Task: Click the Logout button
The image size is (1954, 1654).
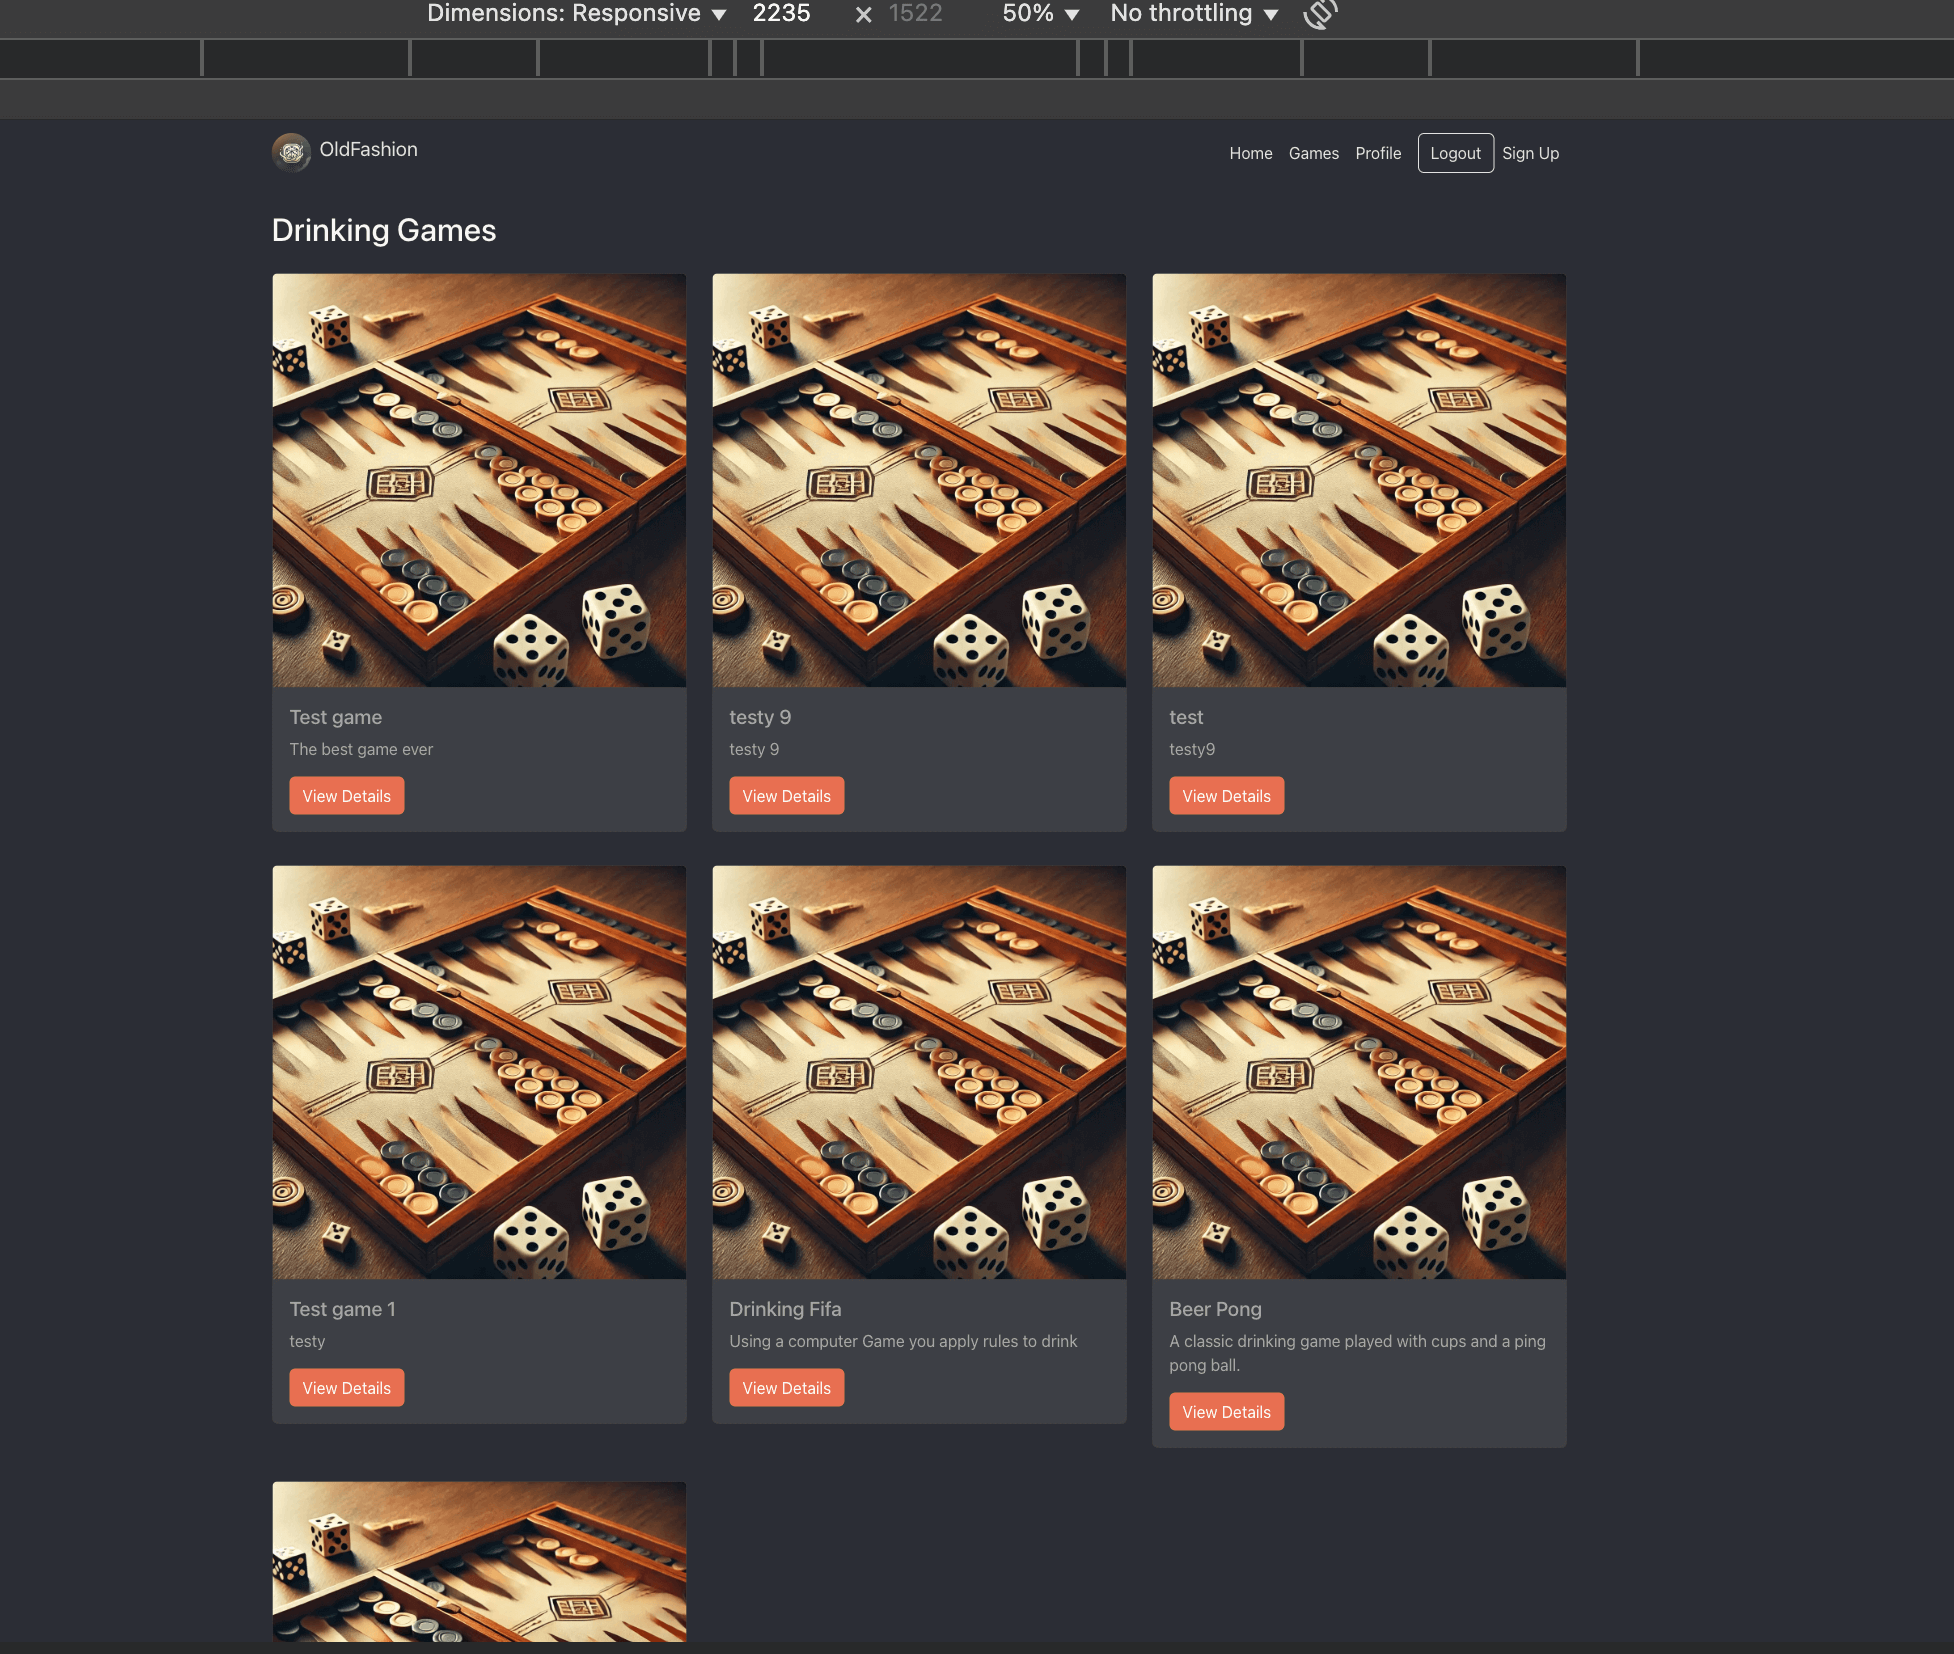Action: 1455,153
